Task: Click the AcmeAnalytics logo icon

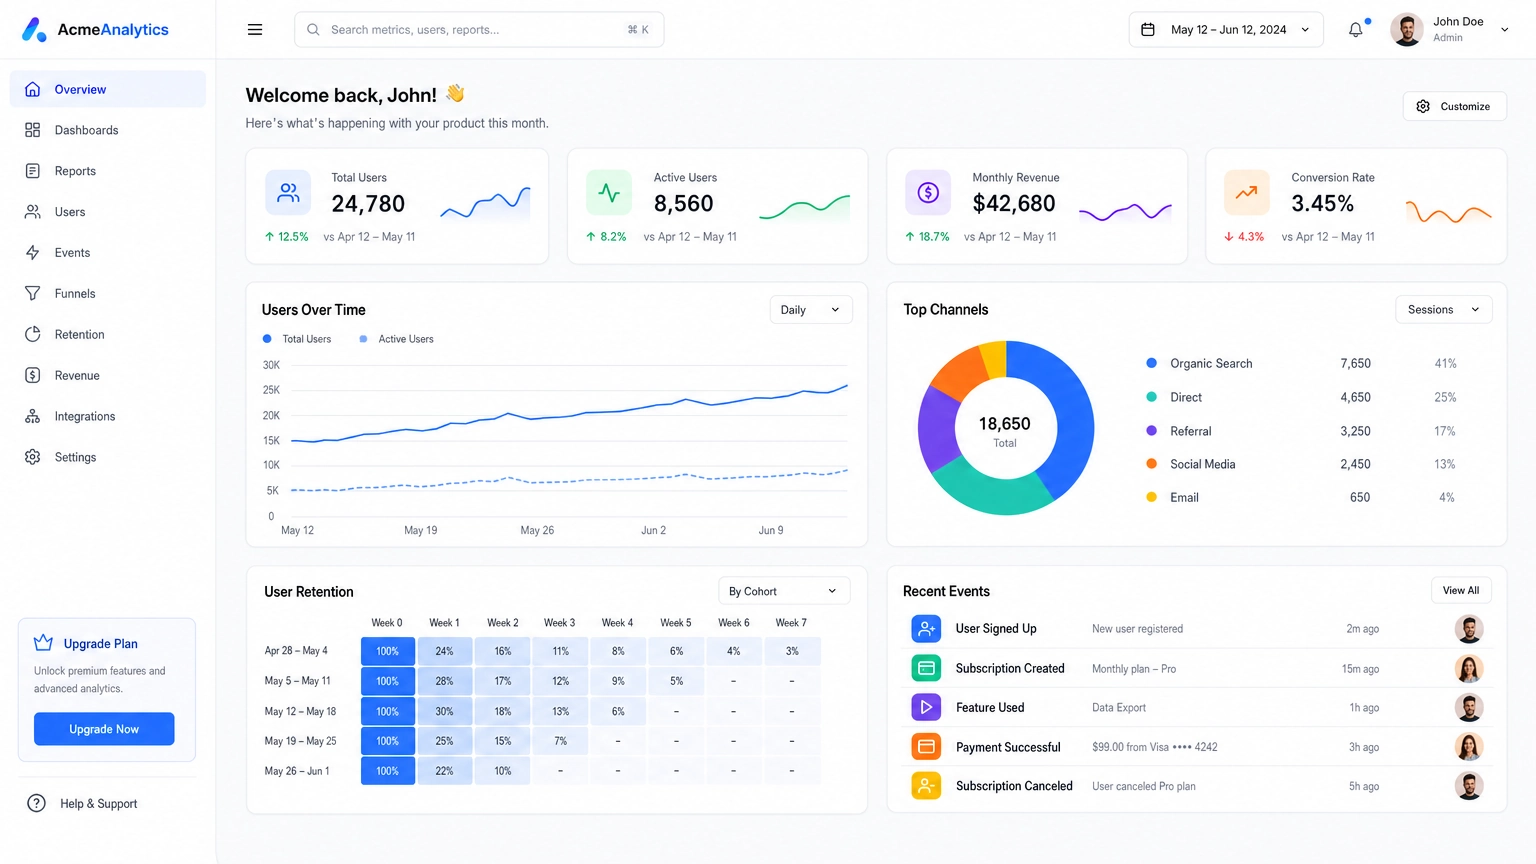Action: [34, 30]
